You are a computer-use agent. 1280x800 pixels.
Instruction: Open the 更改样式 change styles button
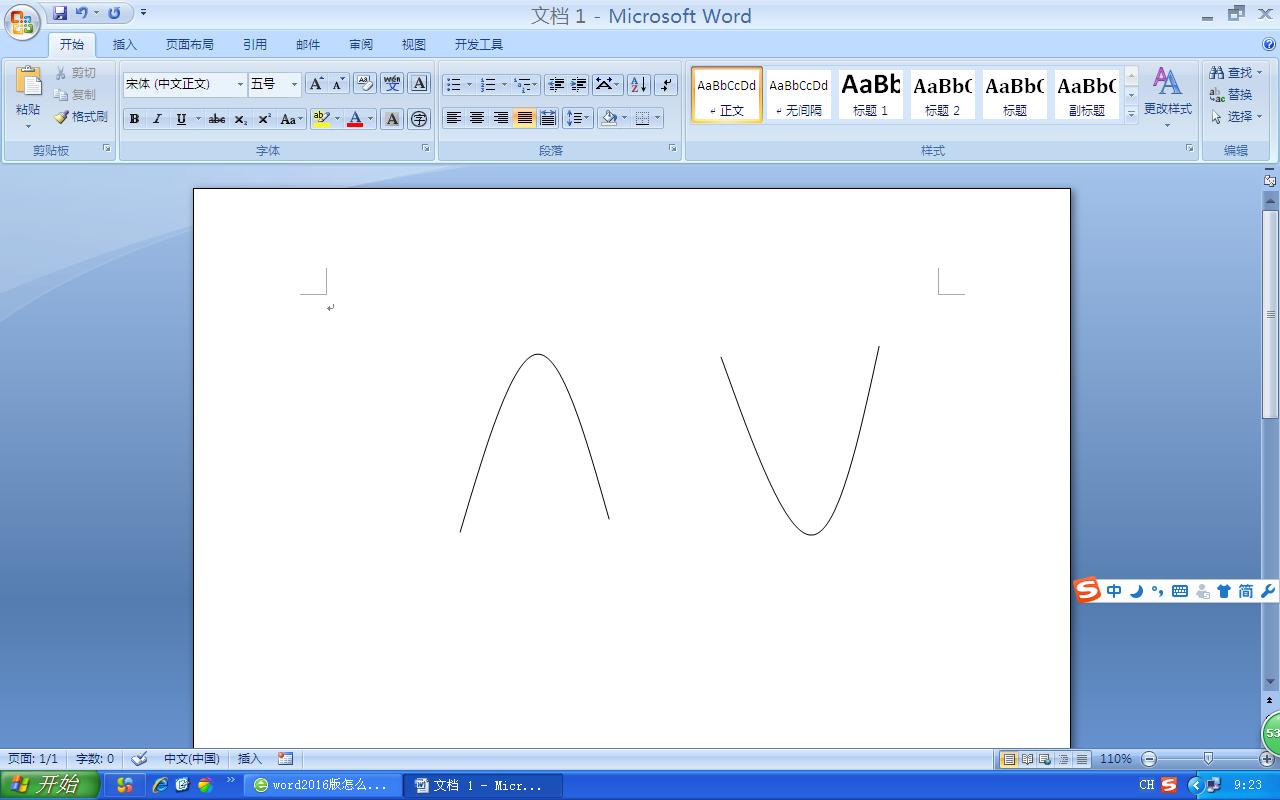coord(1168,96)
